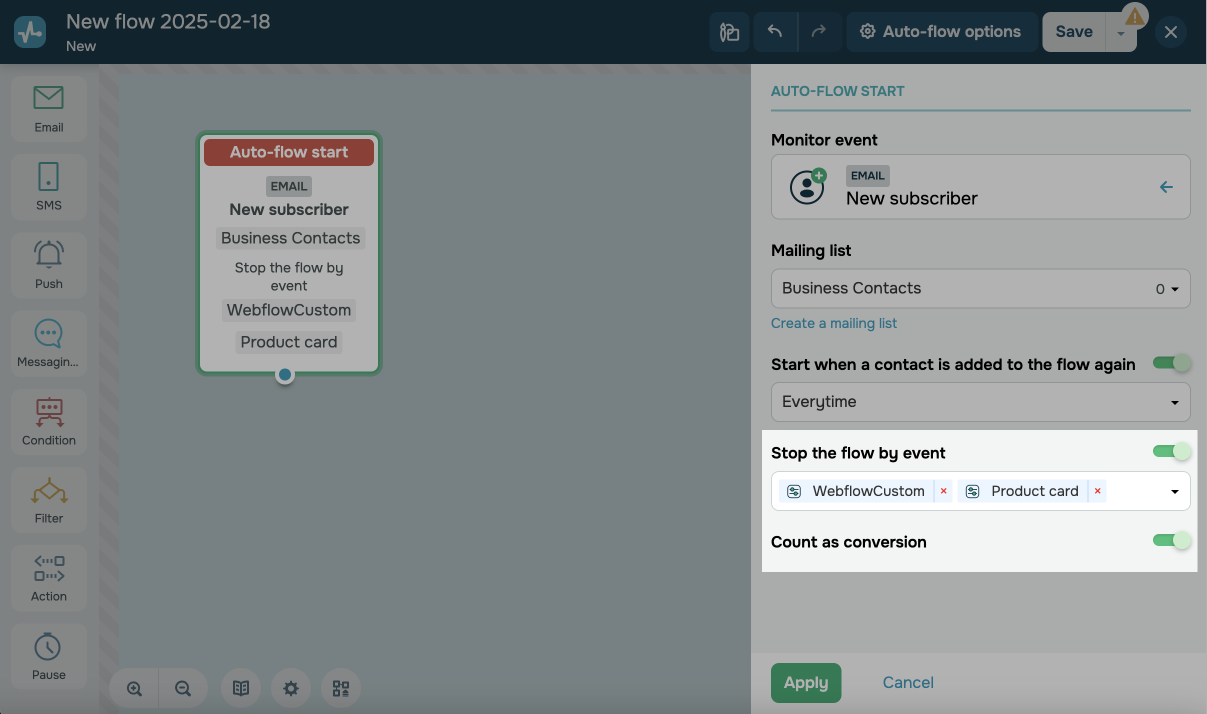Click the Action block in sidebar

point(48,577)
